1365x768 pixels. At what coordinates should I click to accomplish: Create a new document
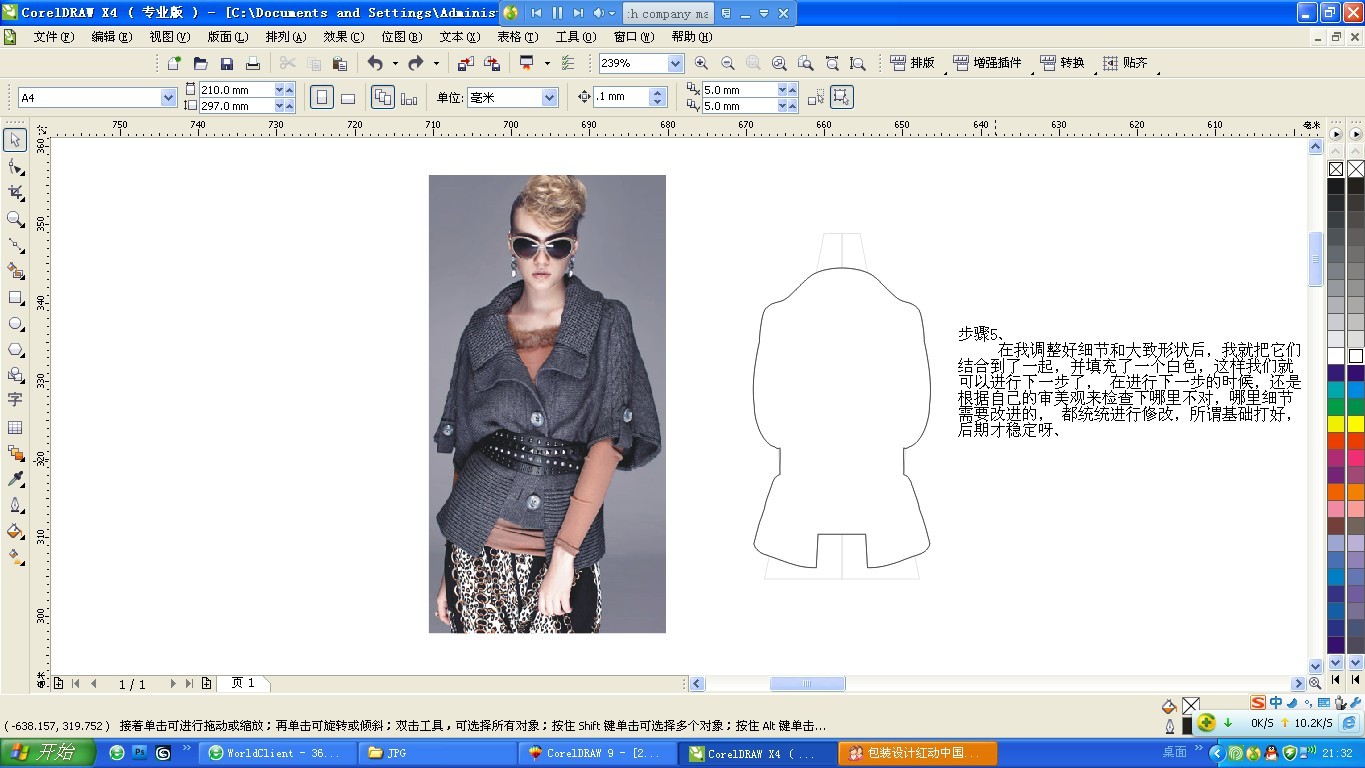tap(174, 63)
